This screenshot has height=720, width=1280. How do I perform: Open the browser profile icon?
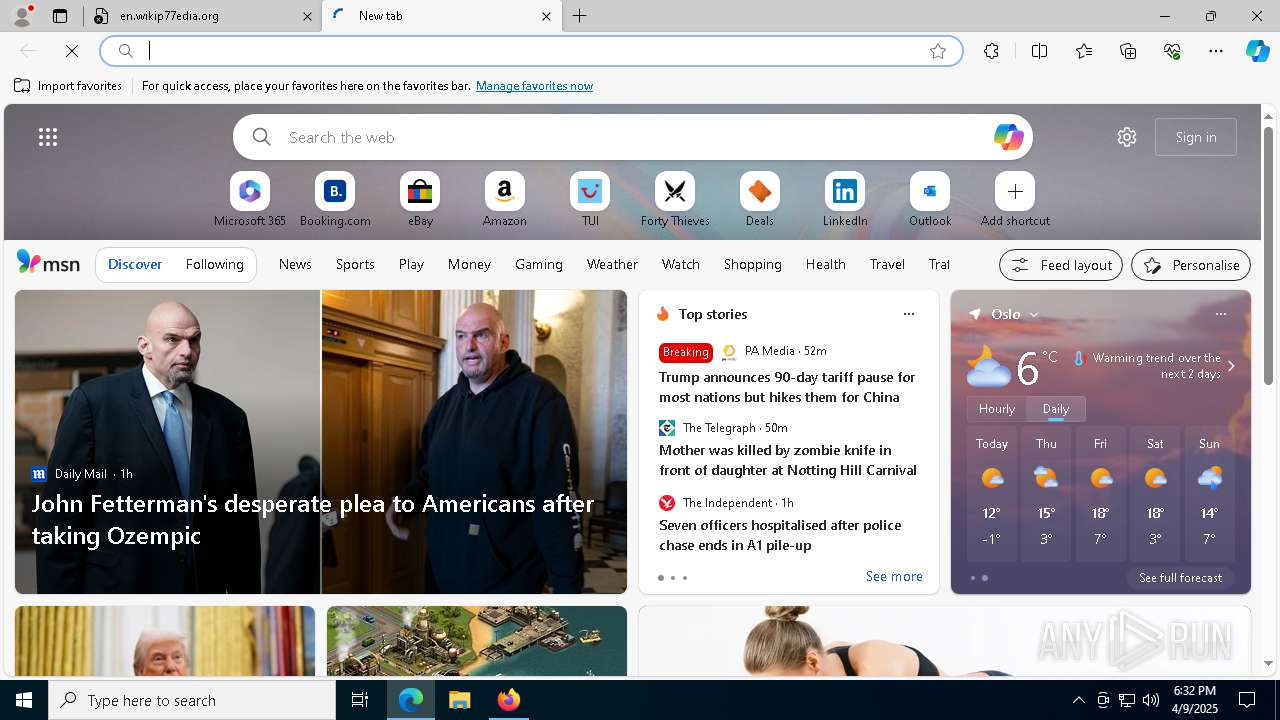pyautogui.click(x=21, y=16)
